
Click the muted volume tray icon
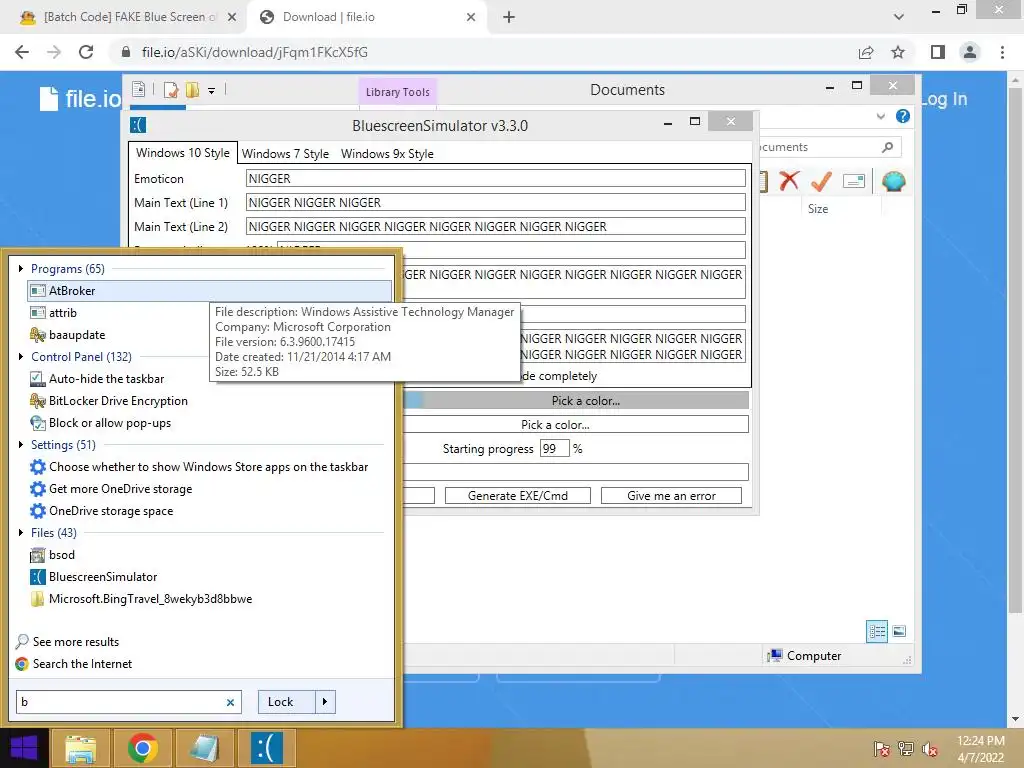coord(930,749)
